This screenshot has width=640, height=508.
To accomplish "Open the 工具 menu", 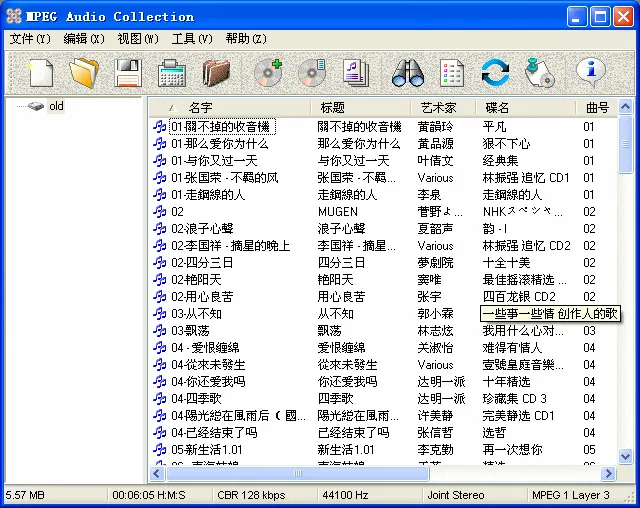I will (192, 39).
